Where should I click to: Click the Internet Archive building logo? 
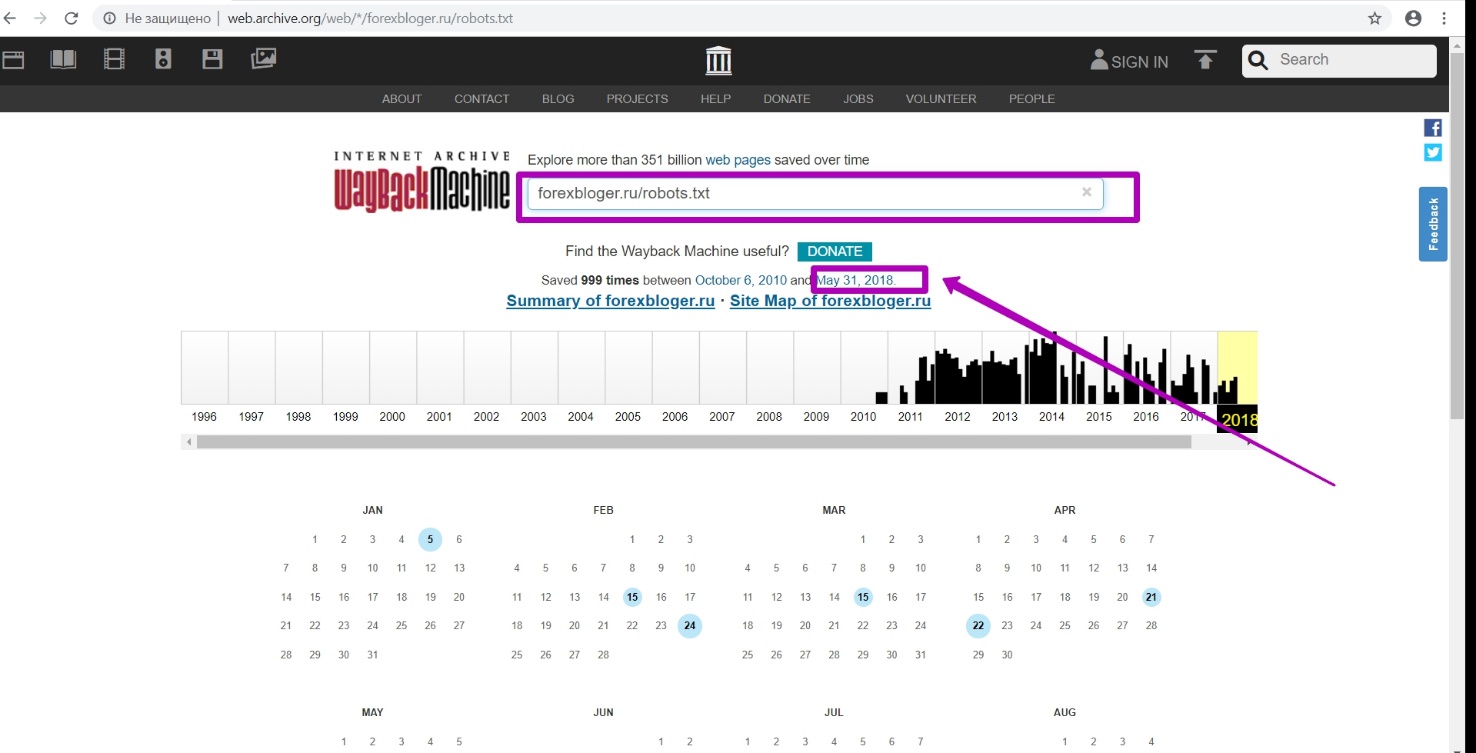tap(718, 61)
